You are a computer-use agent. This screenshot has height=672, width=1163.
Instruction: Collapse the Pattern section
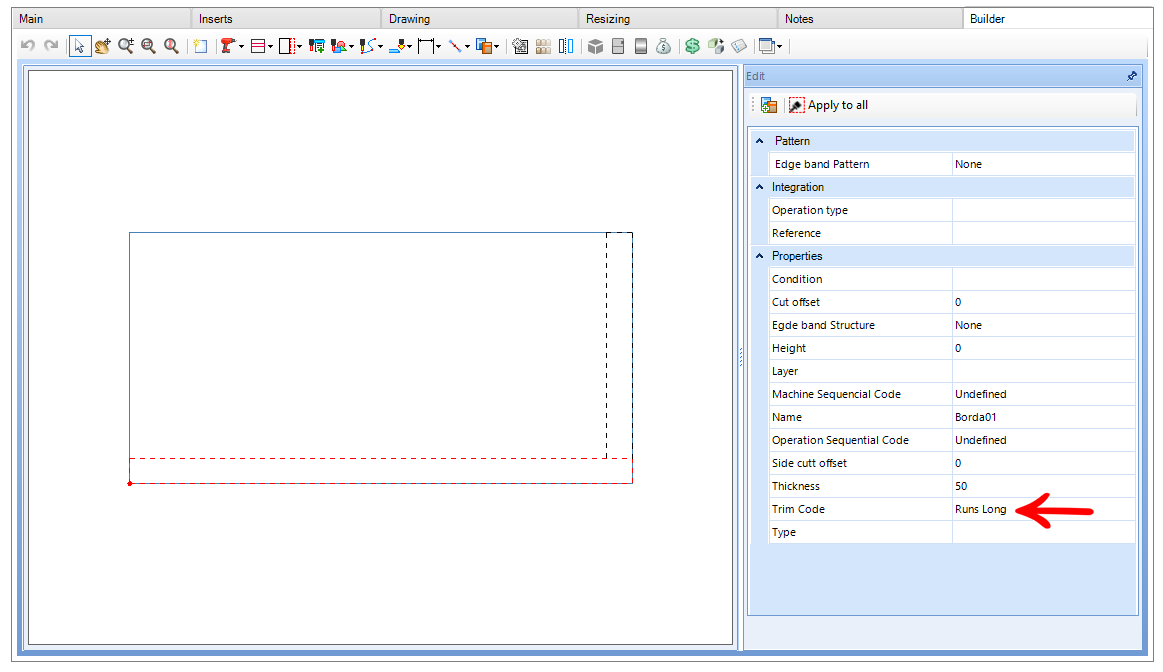760,141
